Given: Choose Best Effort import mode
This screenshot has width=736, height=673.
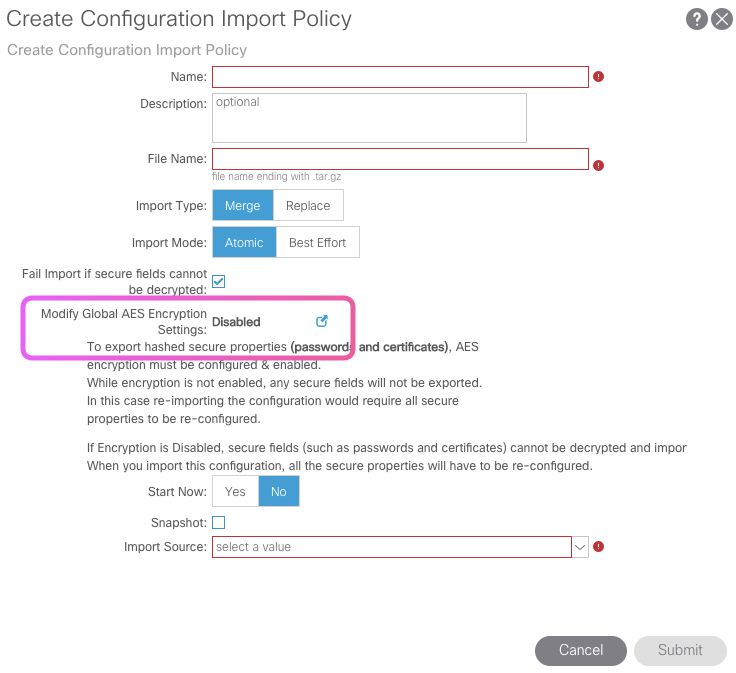Looking at the screenshot, I should click(x=317, y=242).
